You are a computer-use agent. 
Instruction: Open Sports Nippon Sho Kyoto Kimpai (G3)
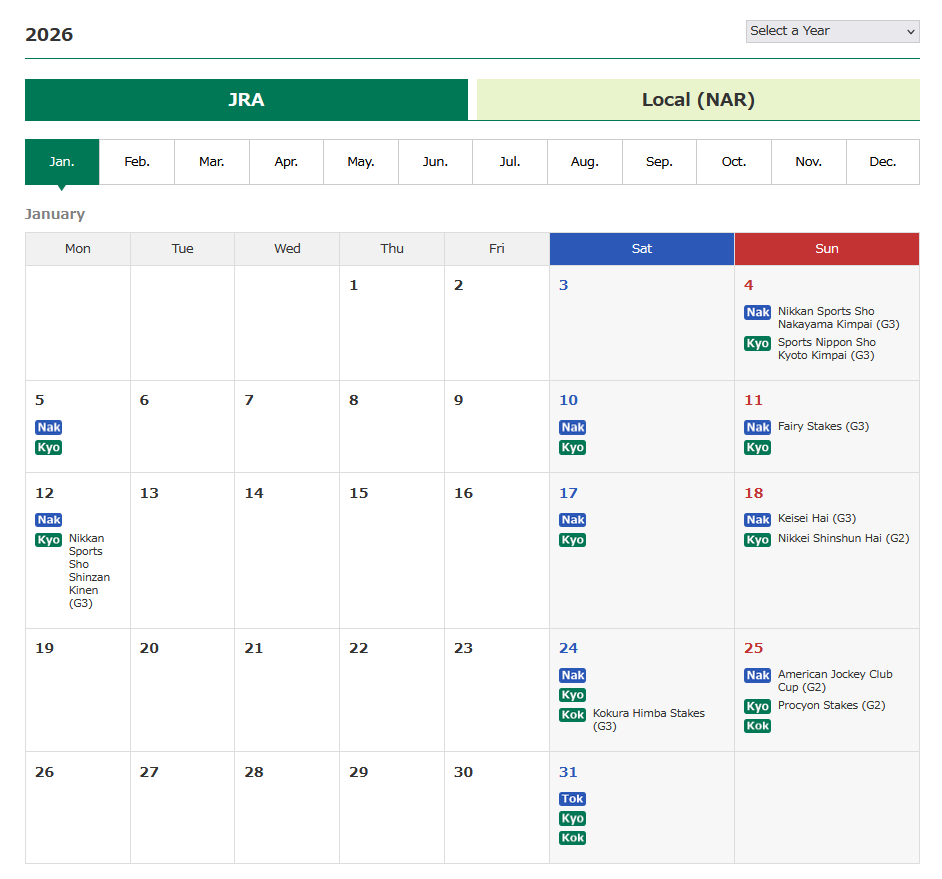coord(827,348)
